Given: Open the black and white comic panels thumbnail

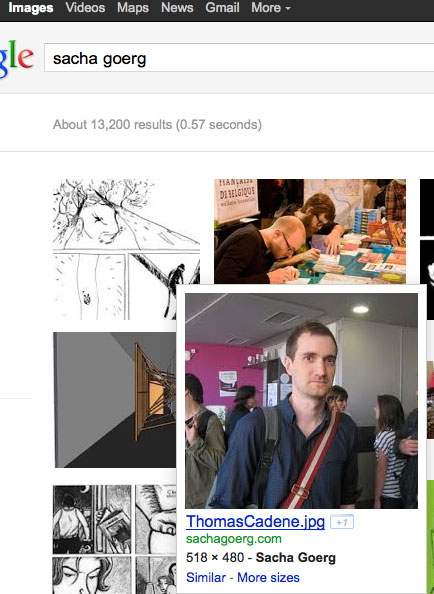Looking at the screenshot, I should pyautogui.click(x=114, y=539).
